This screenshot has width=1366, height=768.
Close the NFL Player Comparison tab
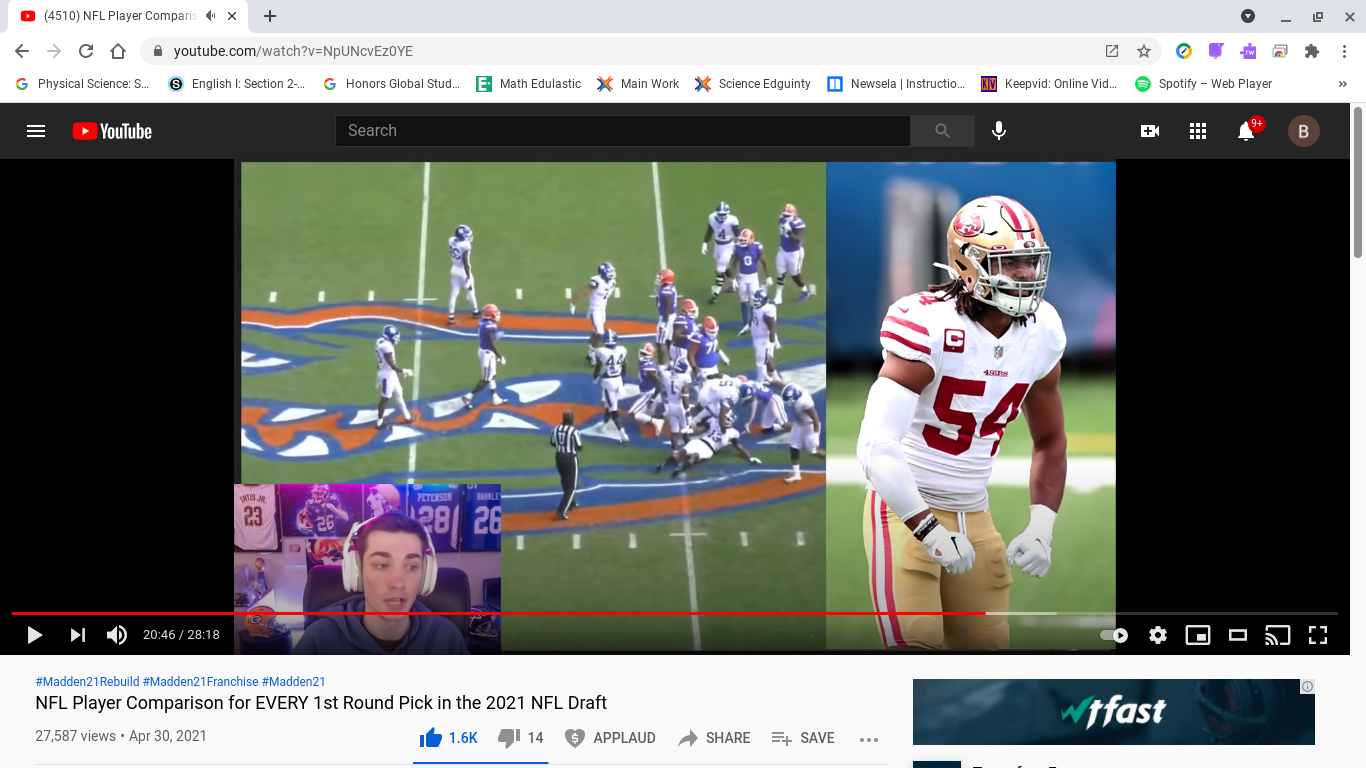(x=232, y=16)
